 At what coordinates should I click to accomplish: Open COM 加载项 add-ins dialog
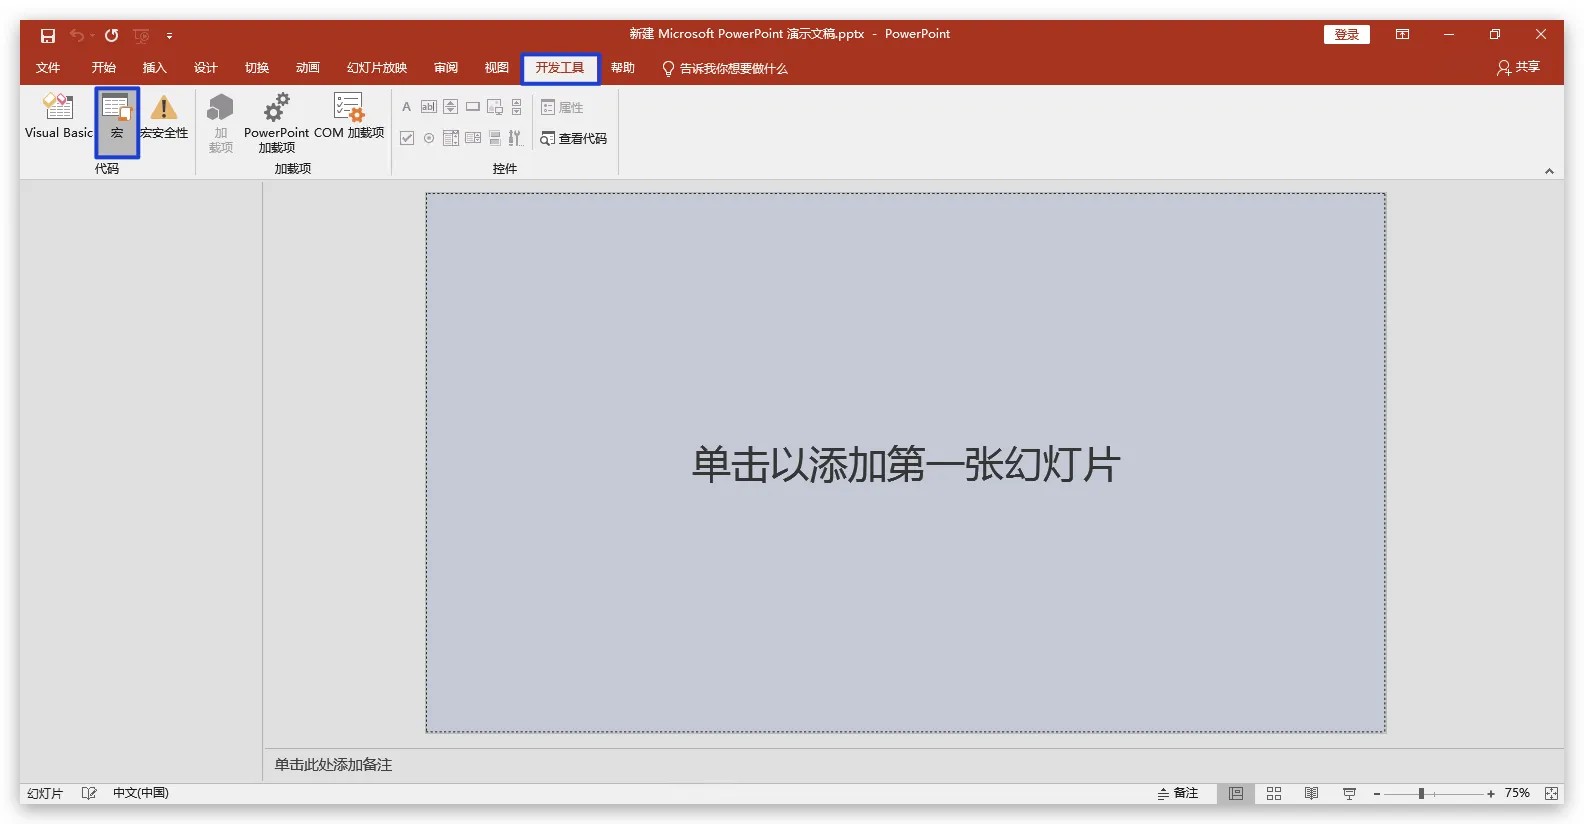coord(349,116)
